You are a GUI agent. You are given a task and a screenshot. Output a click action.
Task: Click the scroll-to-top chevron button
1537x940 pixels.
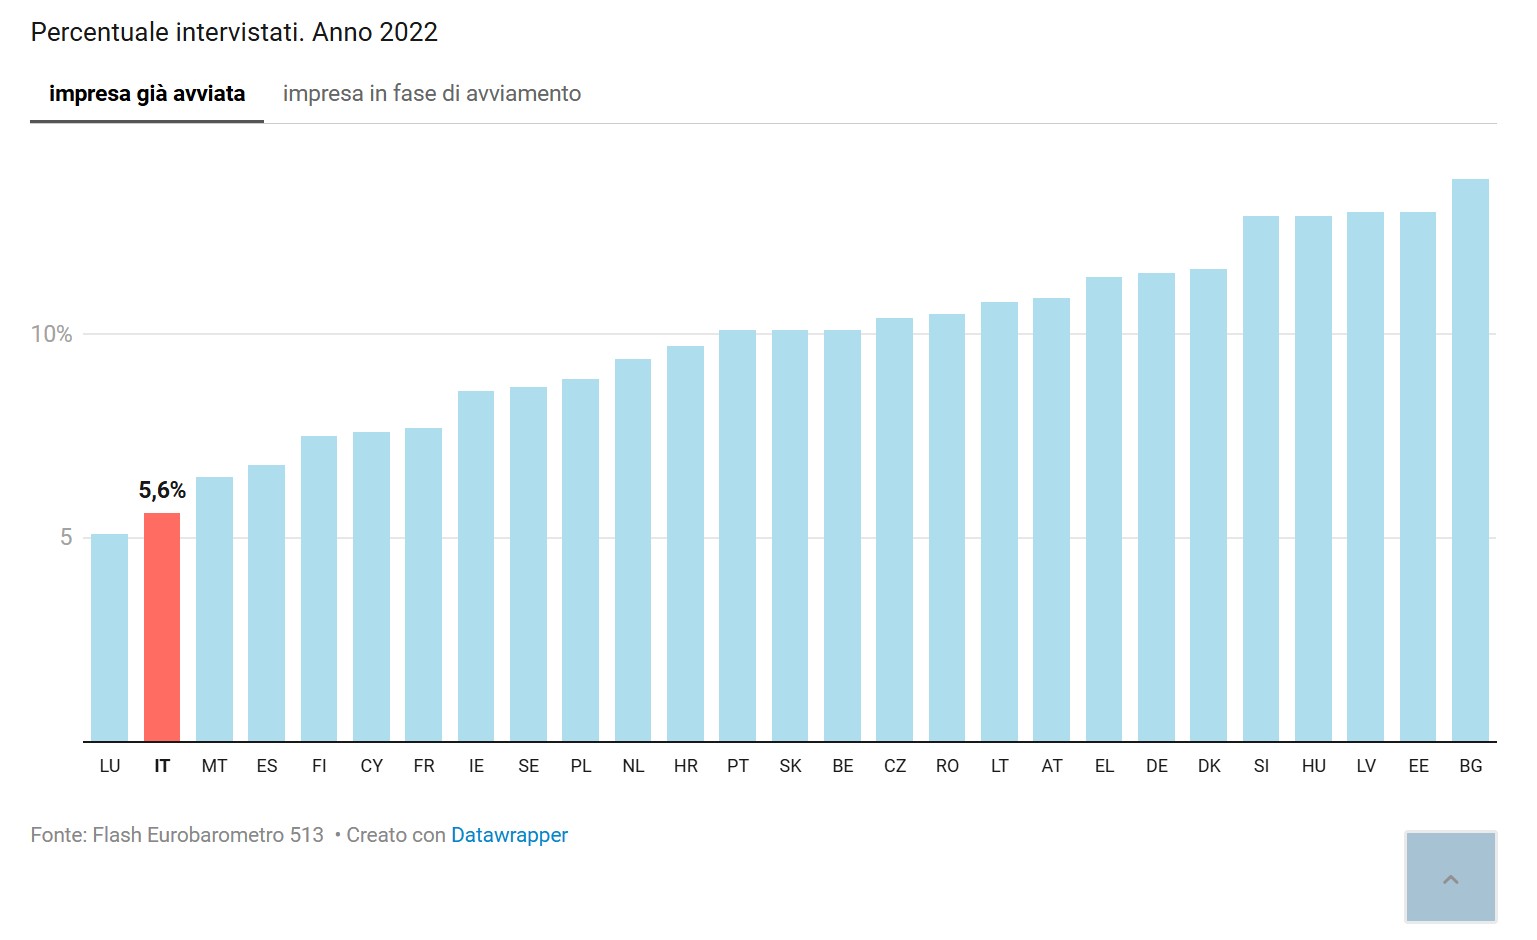click(x=1450, y=877)
